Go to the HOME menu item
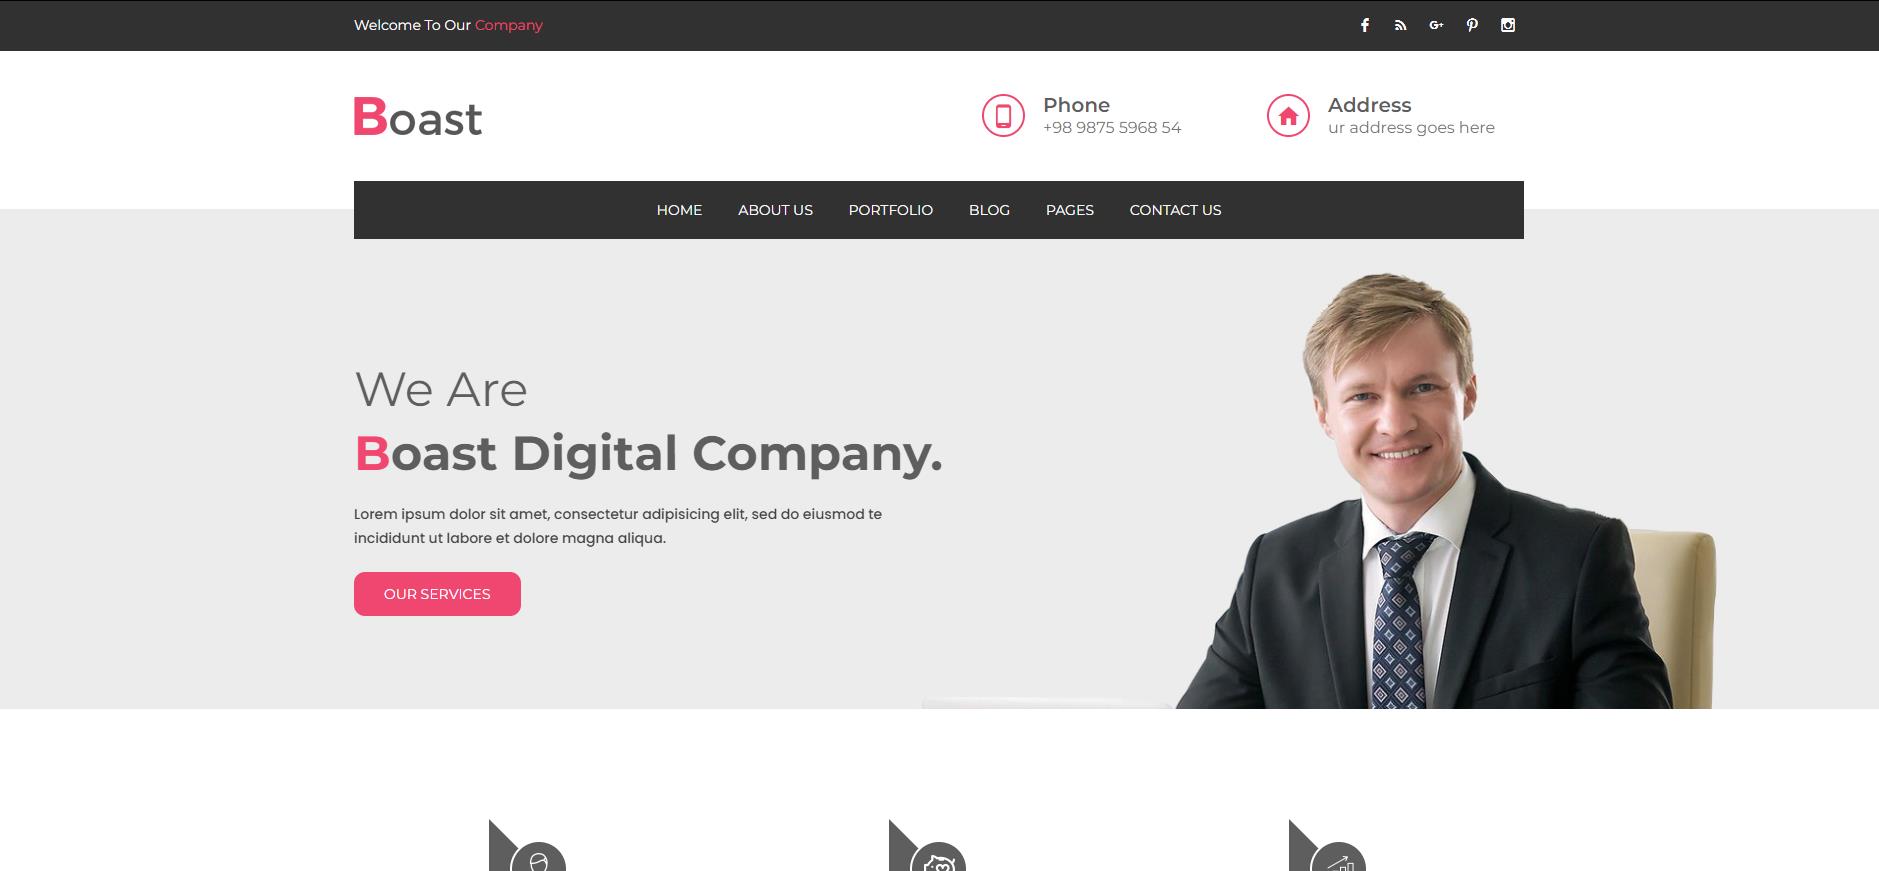This screenshot has width=1879, height=871. tap(679, 210)
